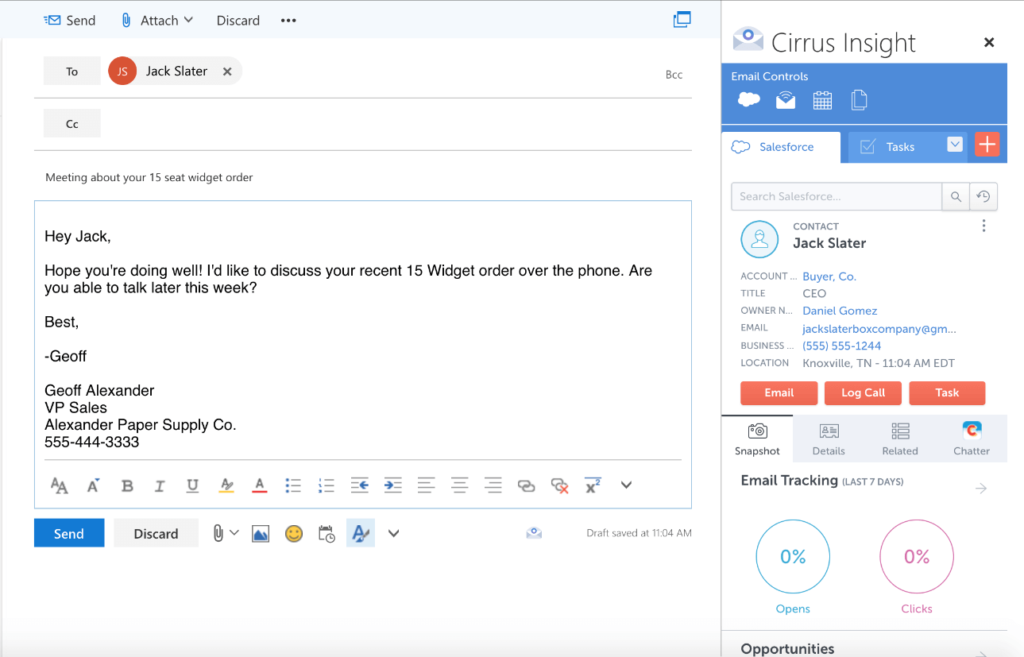Viewport: 1024px width, 657px height.
Task: Click the Cc recipients button
Action: 72,123
